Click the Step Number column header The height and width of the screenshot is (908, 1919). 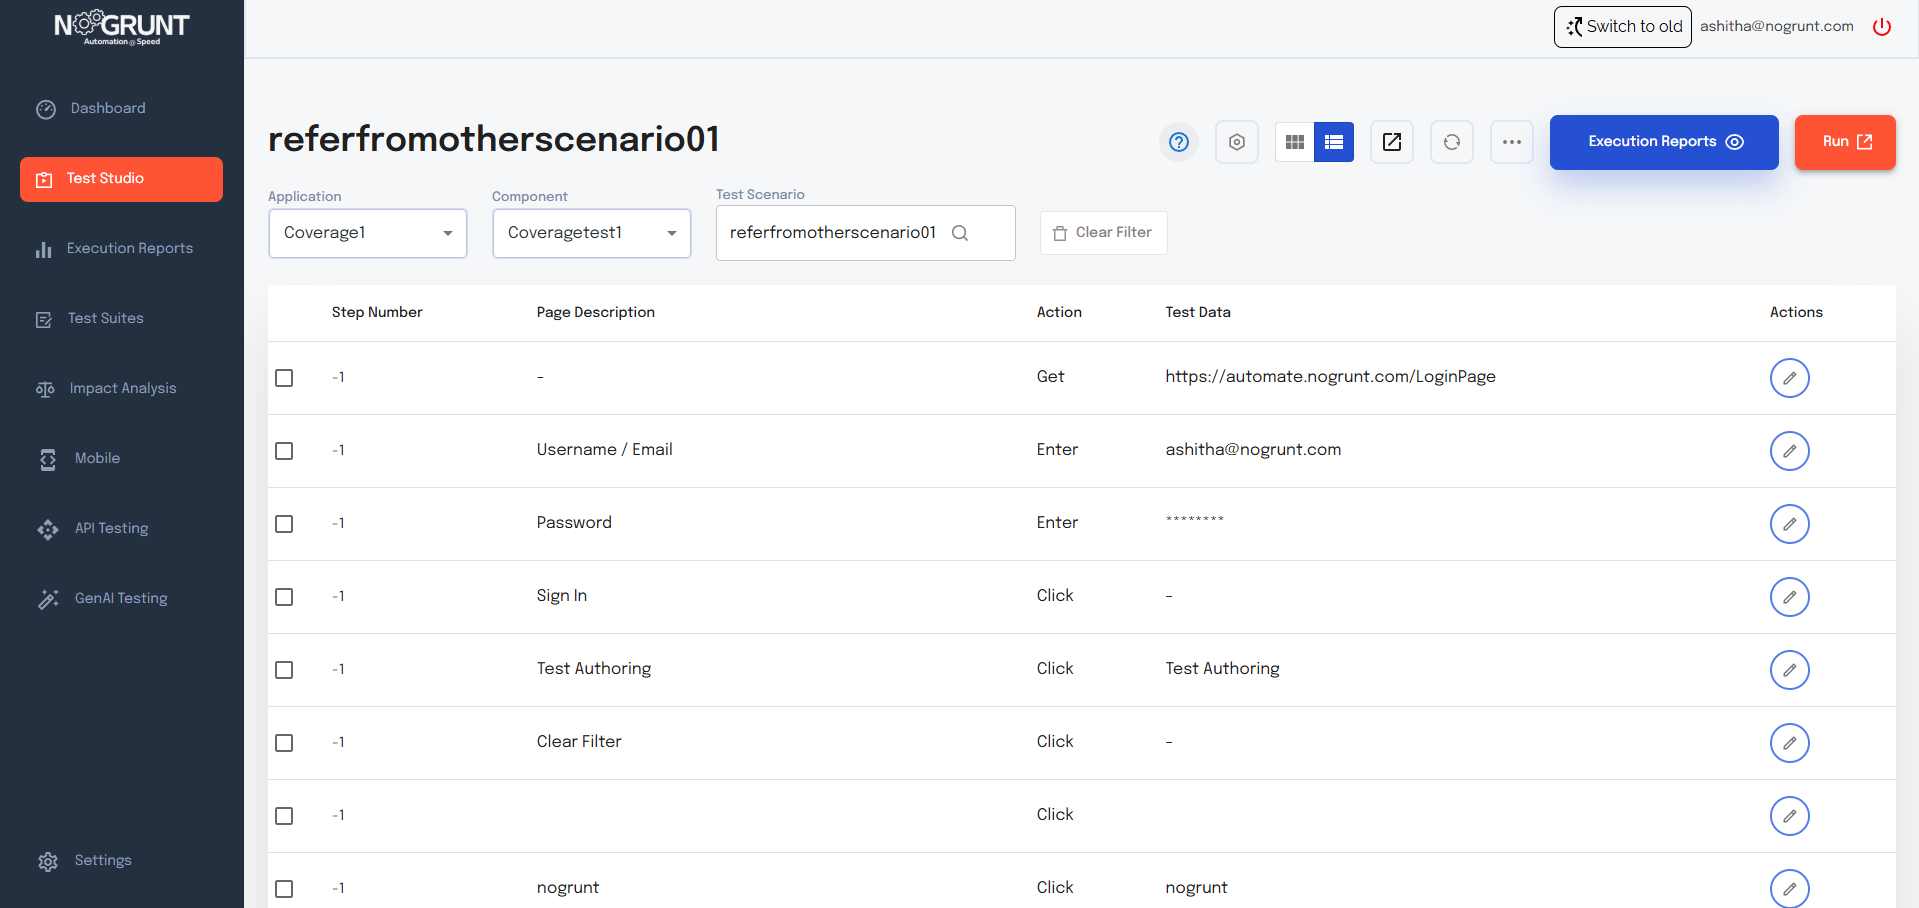[x=377, y=312]
